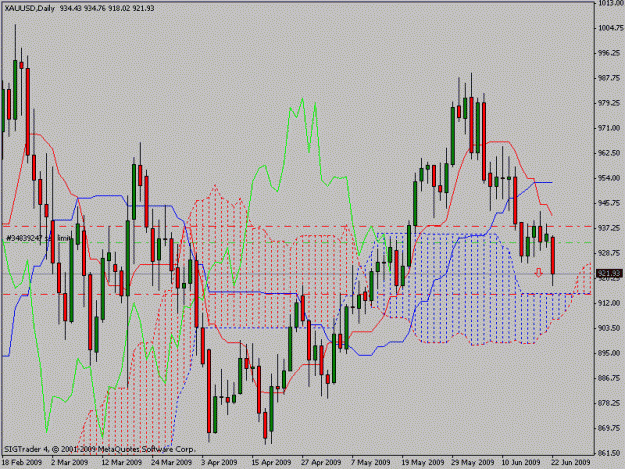Select the green Chikou line peak near 27 Apr
This screenshot has height=469, width=625.
(303, 98)
